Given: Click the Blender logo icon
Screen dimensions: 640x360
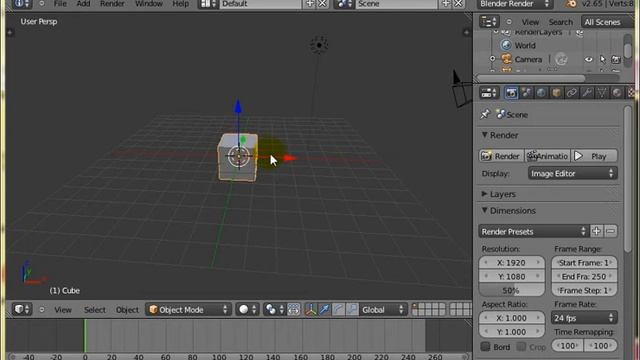Looking at the screenshot, I should point(571,4).
